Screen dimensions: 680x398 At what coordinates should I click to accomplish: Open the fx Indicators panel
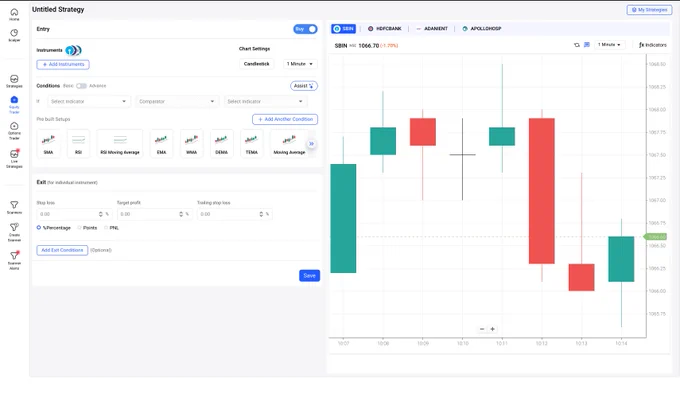653,45
